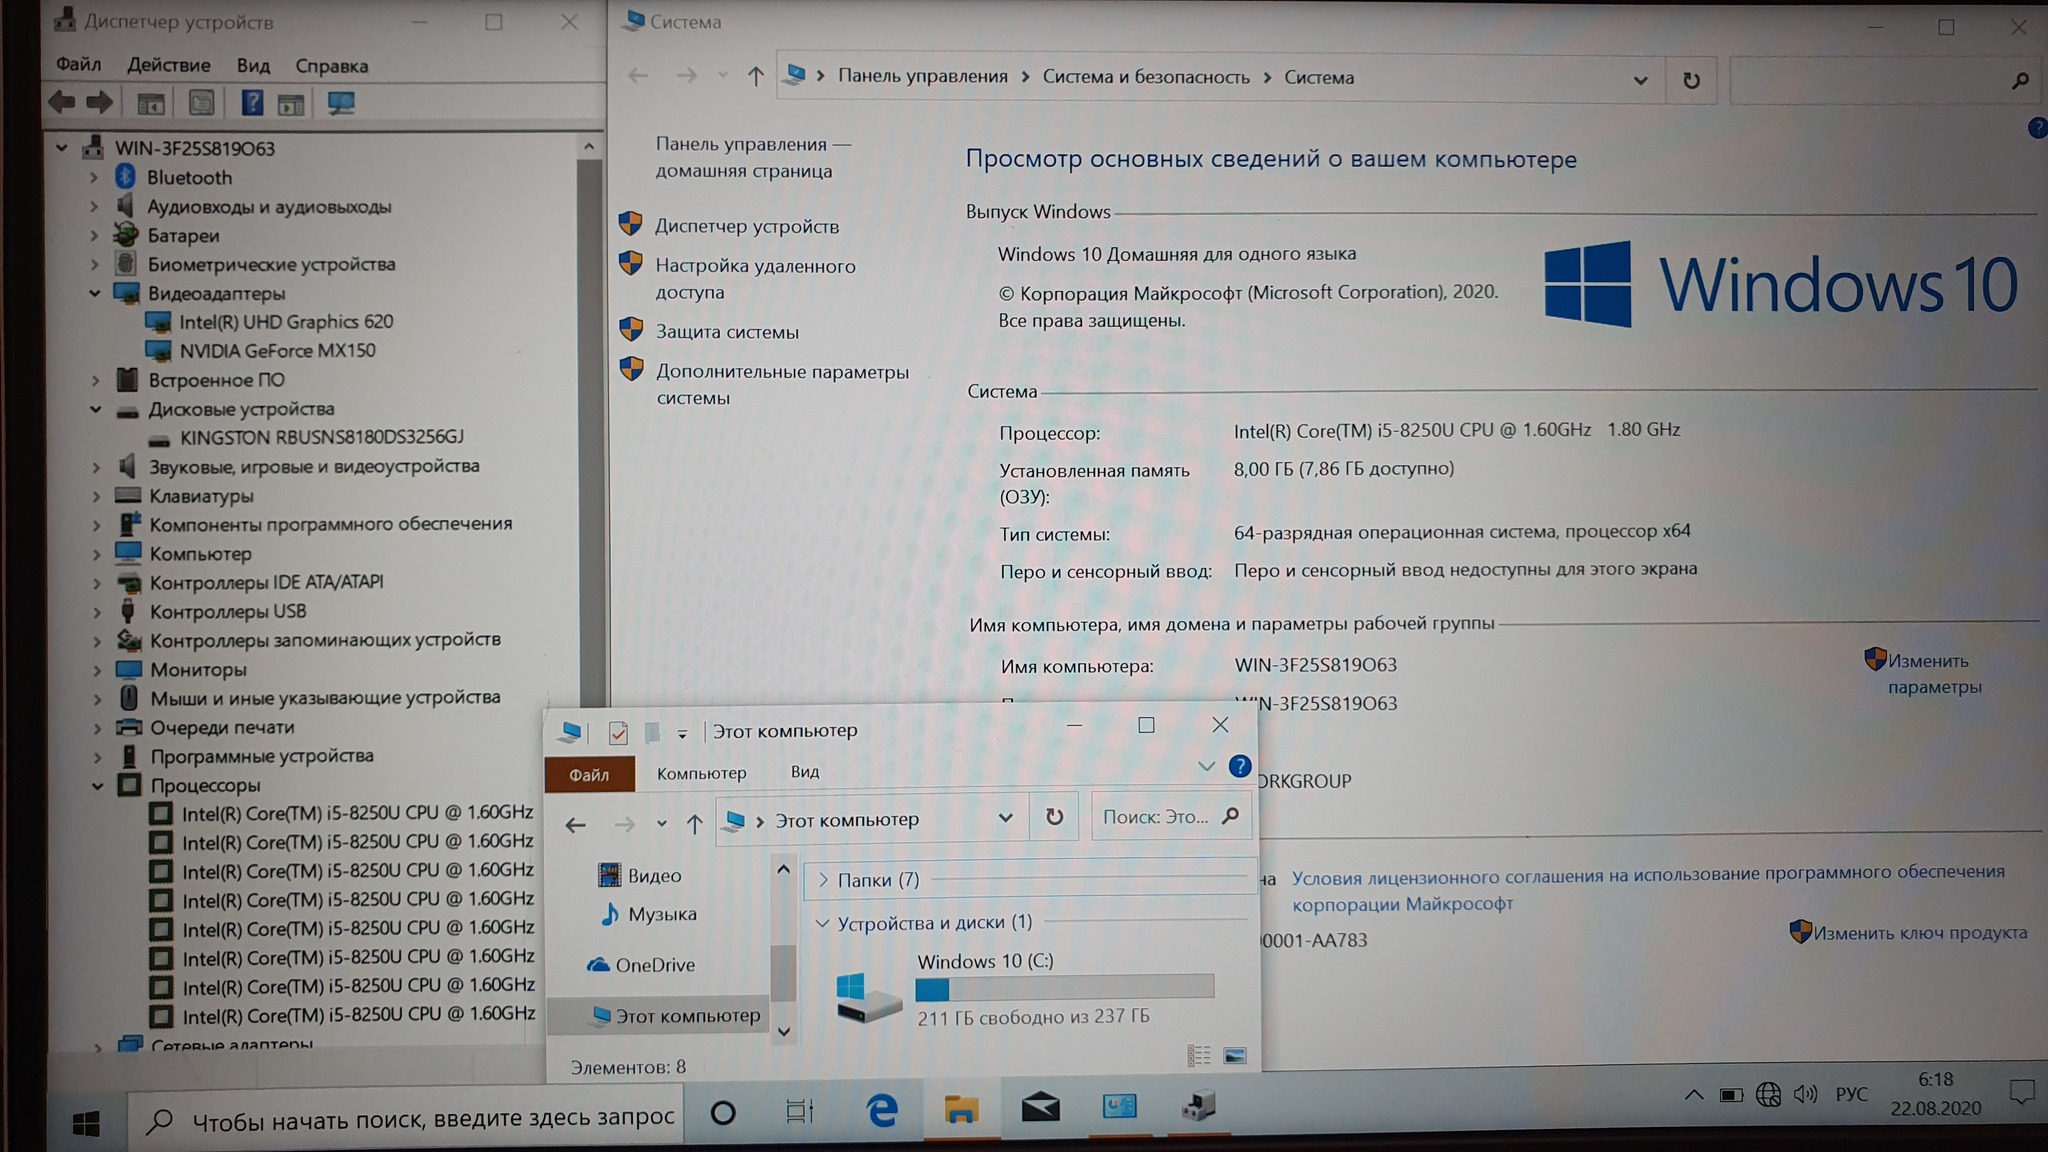The image size is (2048, 1152).
Task: Click the properties checkmark in Explorer quick access toolbar
Action: tap(618, 733)
